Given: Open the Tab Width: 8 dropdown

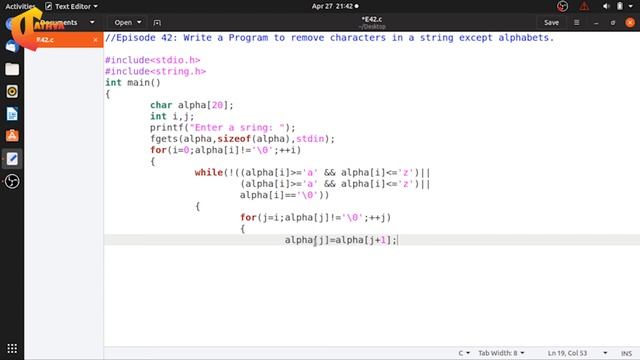Looking at the screenshot, I should [x=501, y=353].
